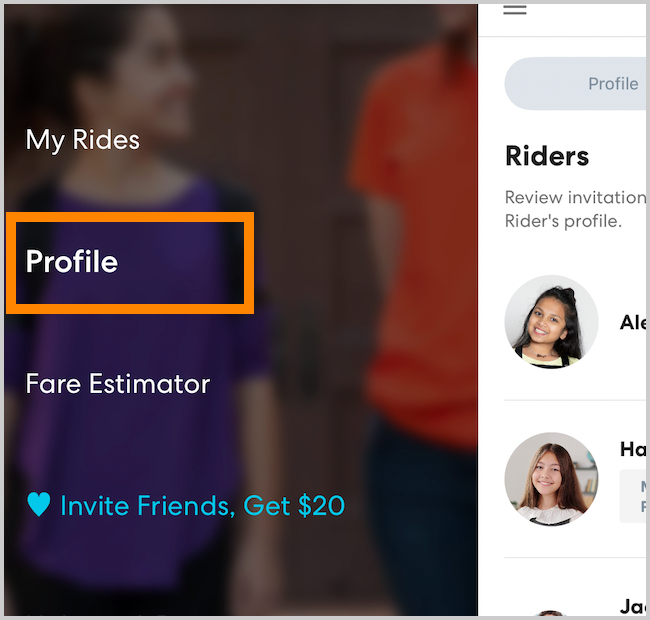The image size is (650, 620).
Task: Select the second rider's avatar photo
Action: tap(551, 479)
